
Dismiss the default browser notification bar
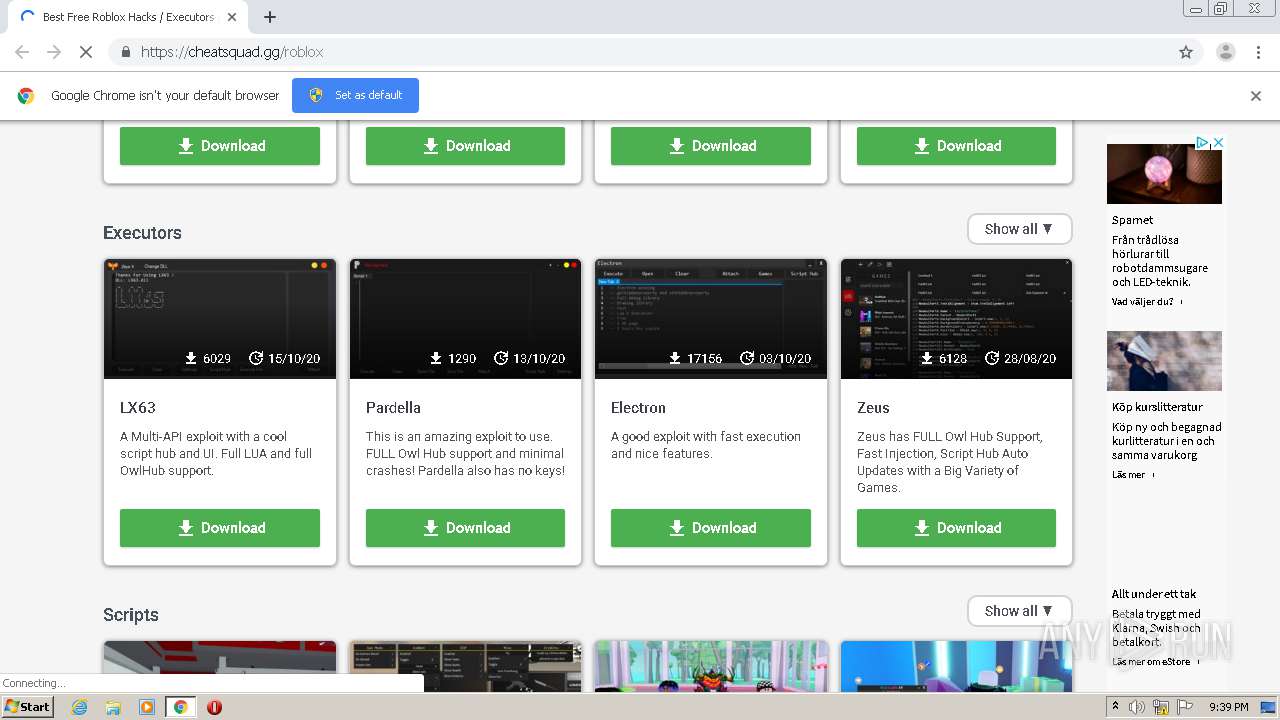(1256, 96)
